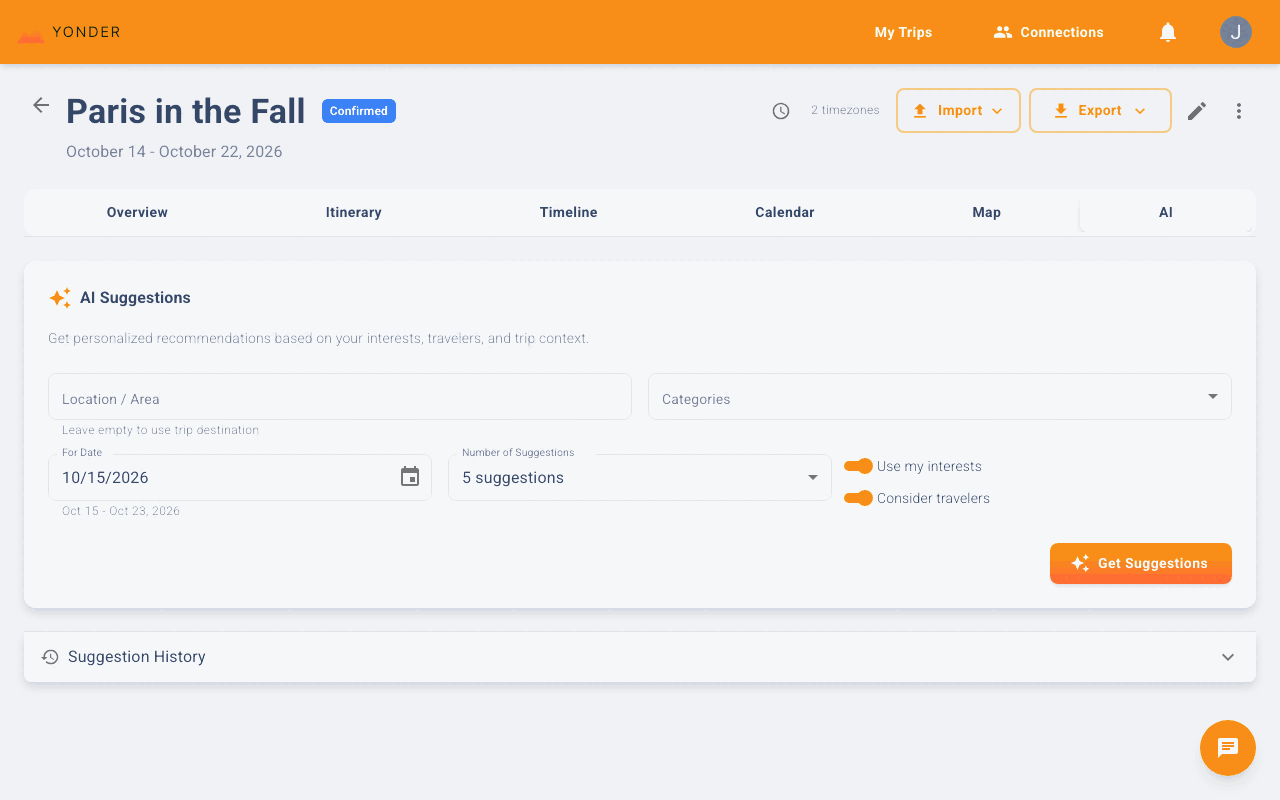1280x800 pixels.
Task: Expand the Suggestion History section
Action: pos(1227,657)
